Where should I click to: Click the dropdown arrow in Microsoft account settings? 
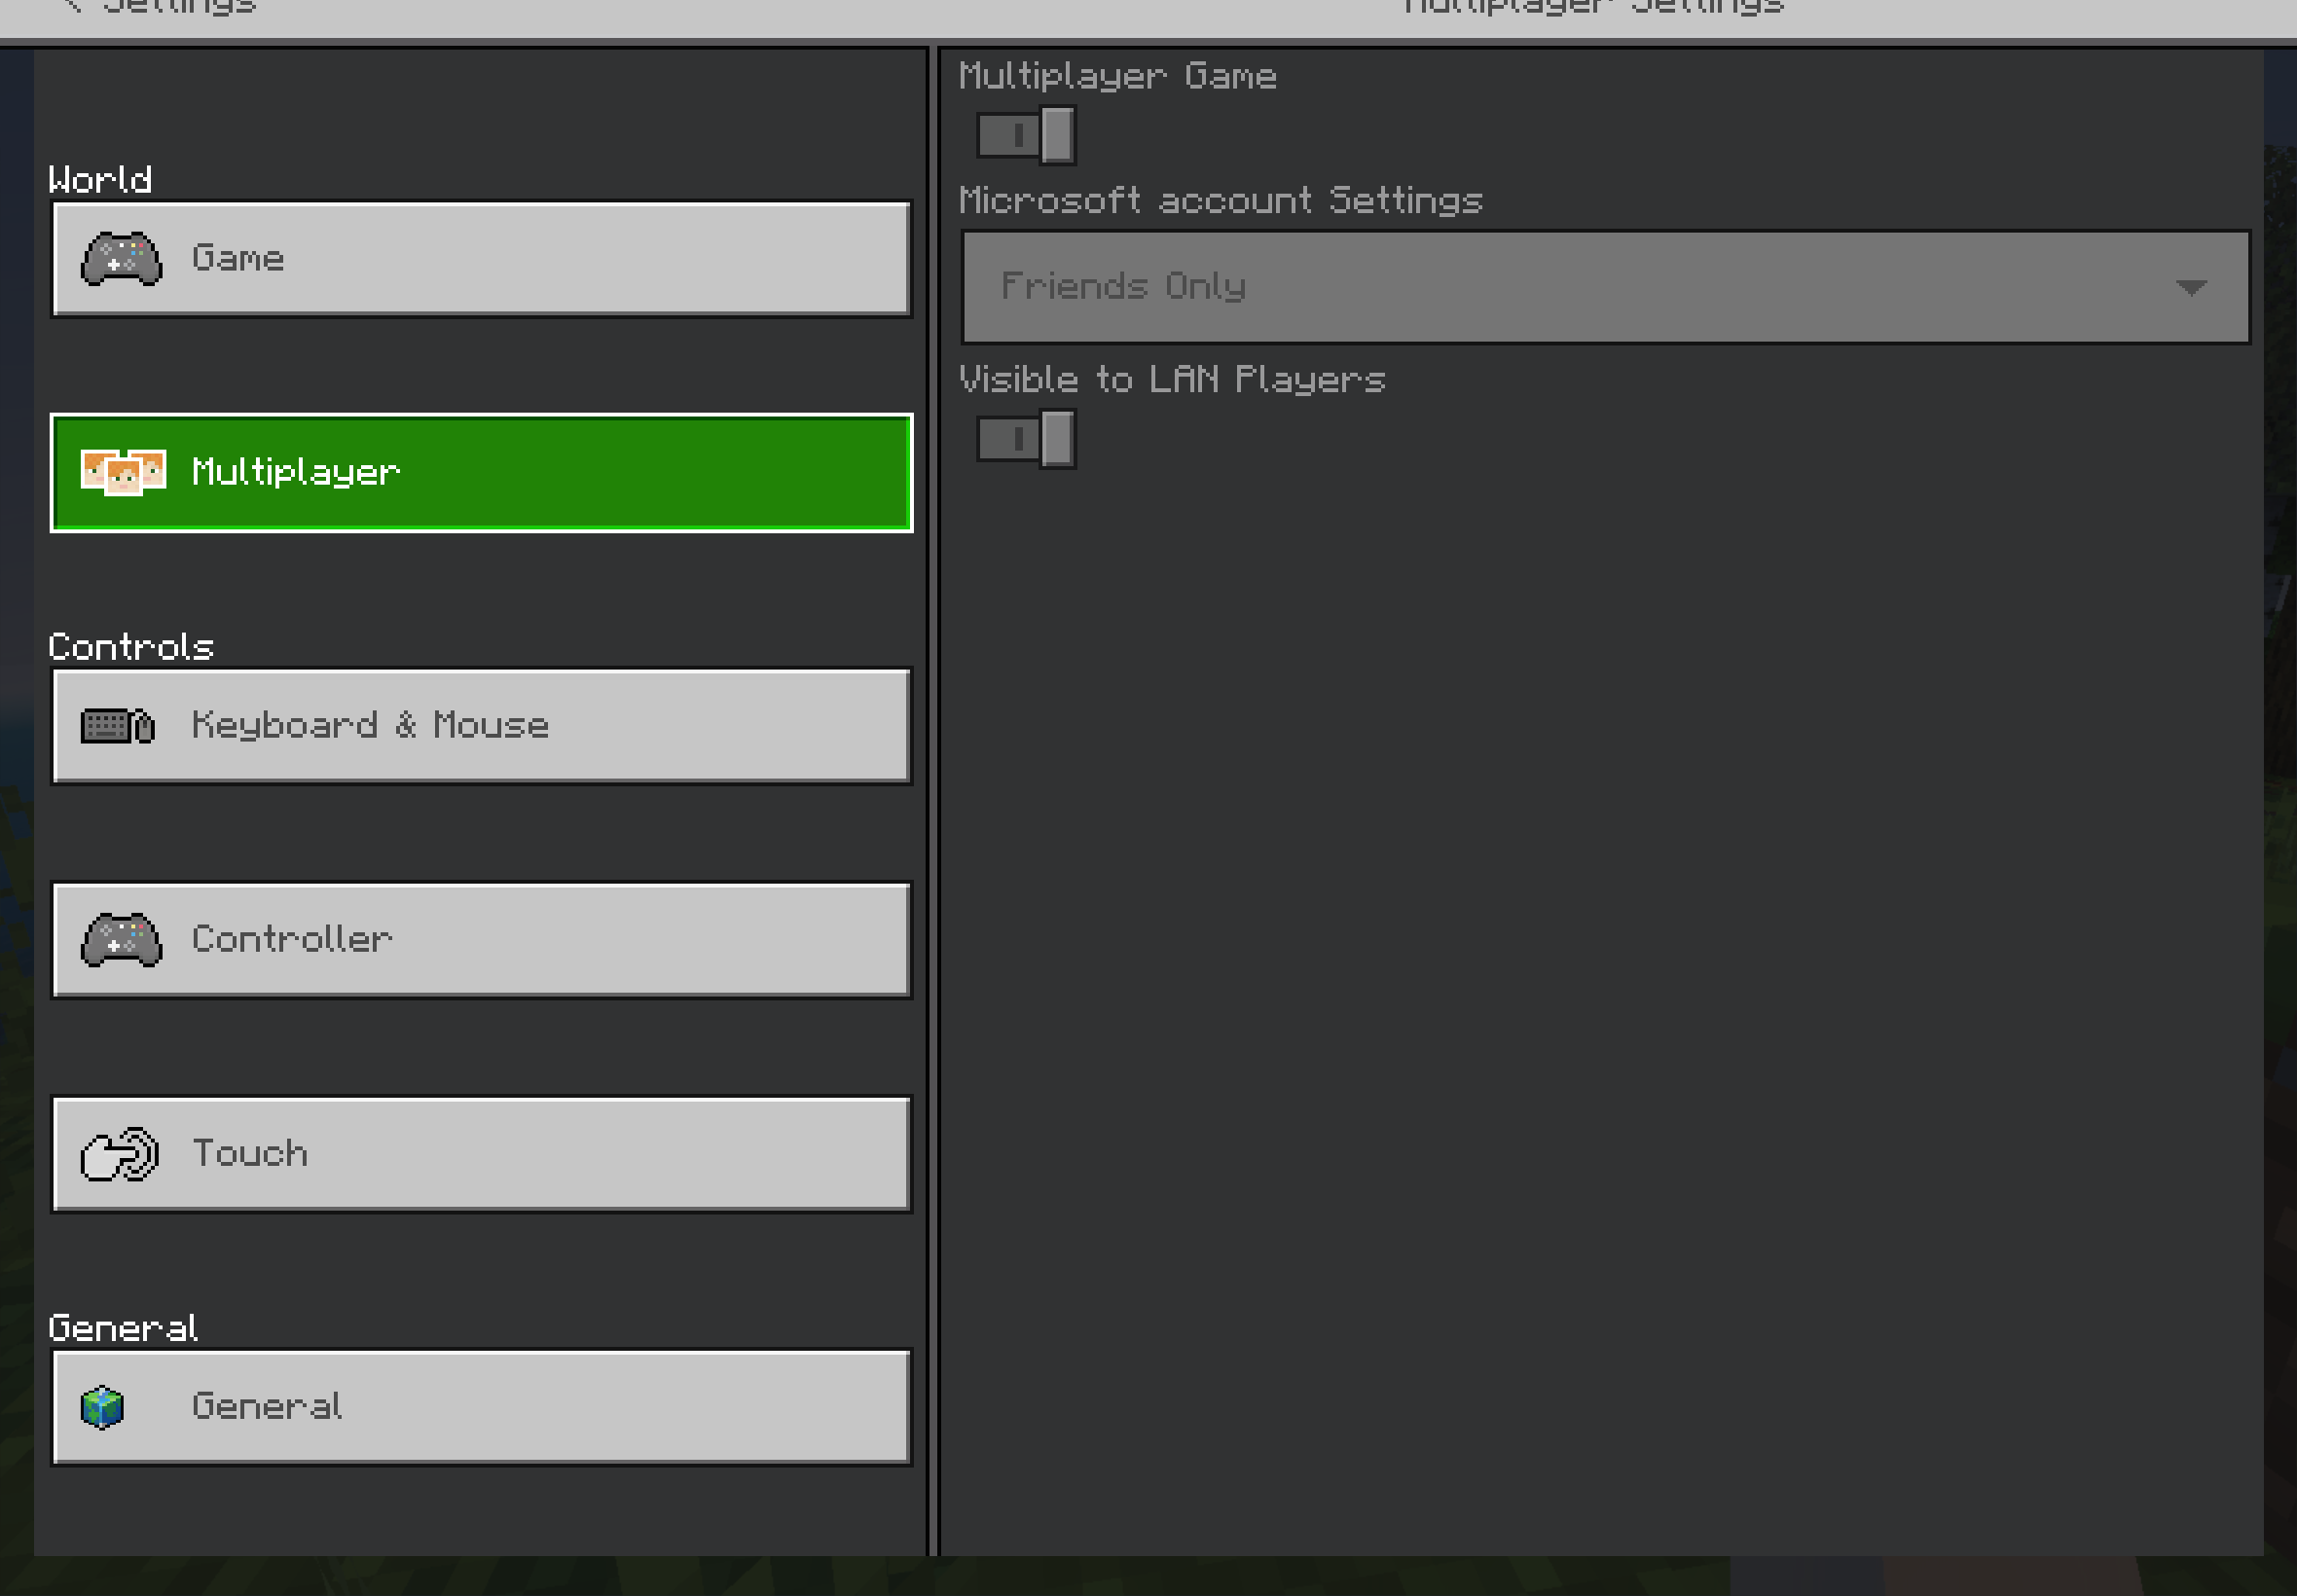(2190, 288)
